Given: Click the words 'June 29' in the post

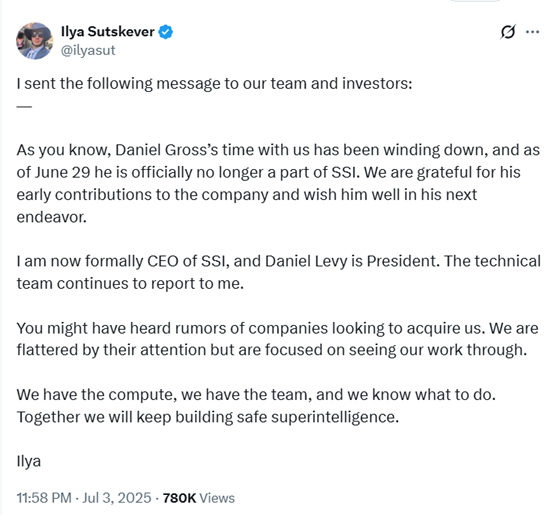Looking at the screenshot, I should click(62, 172).
